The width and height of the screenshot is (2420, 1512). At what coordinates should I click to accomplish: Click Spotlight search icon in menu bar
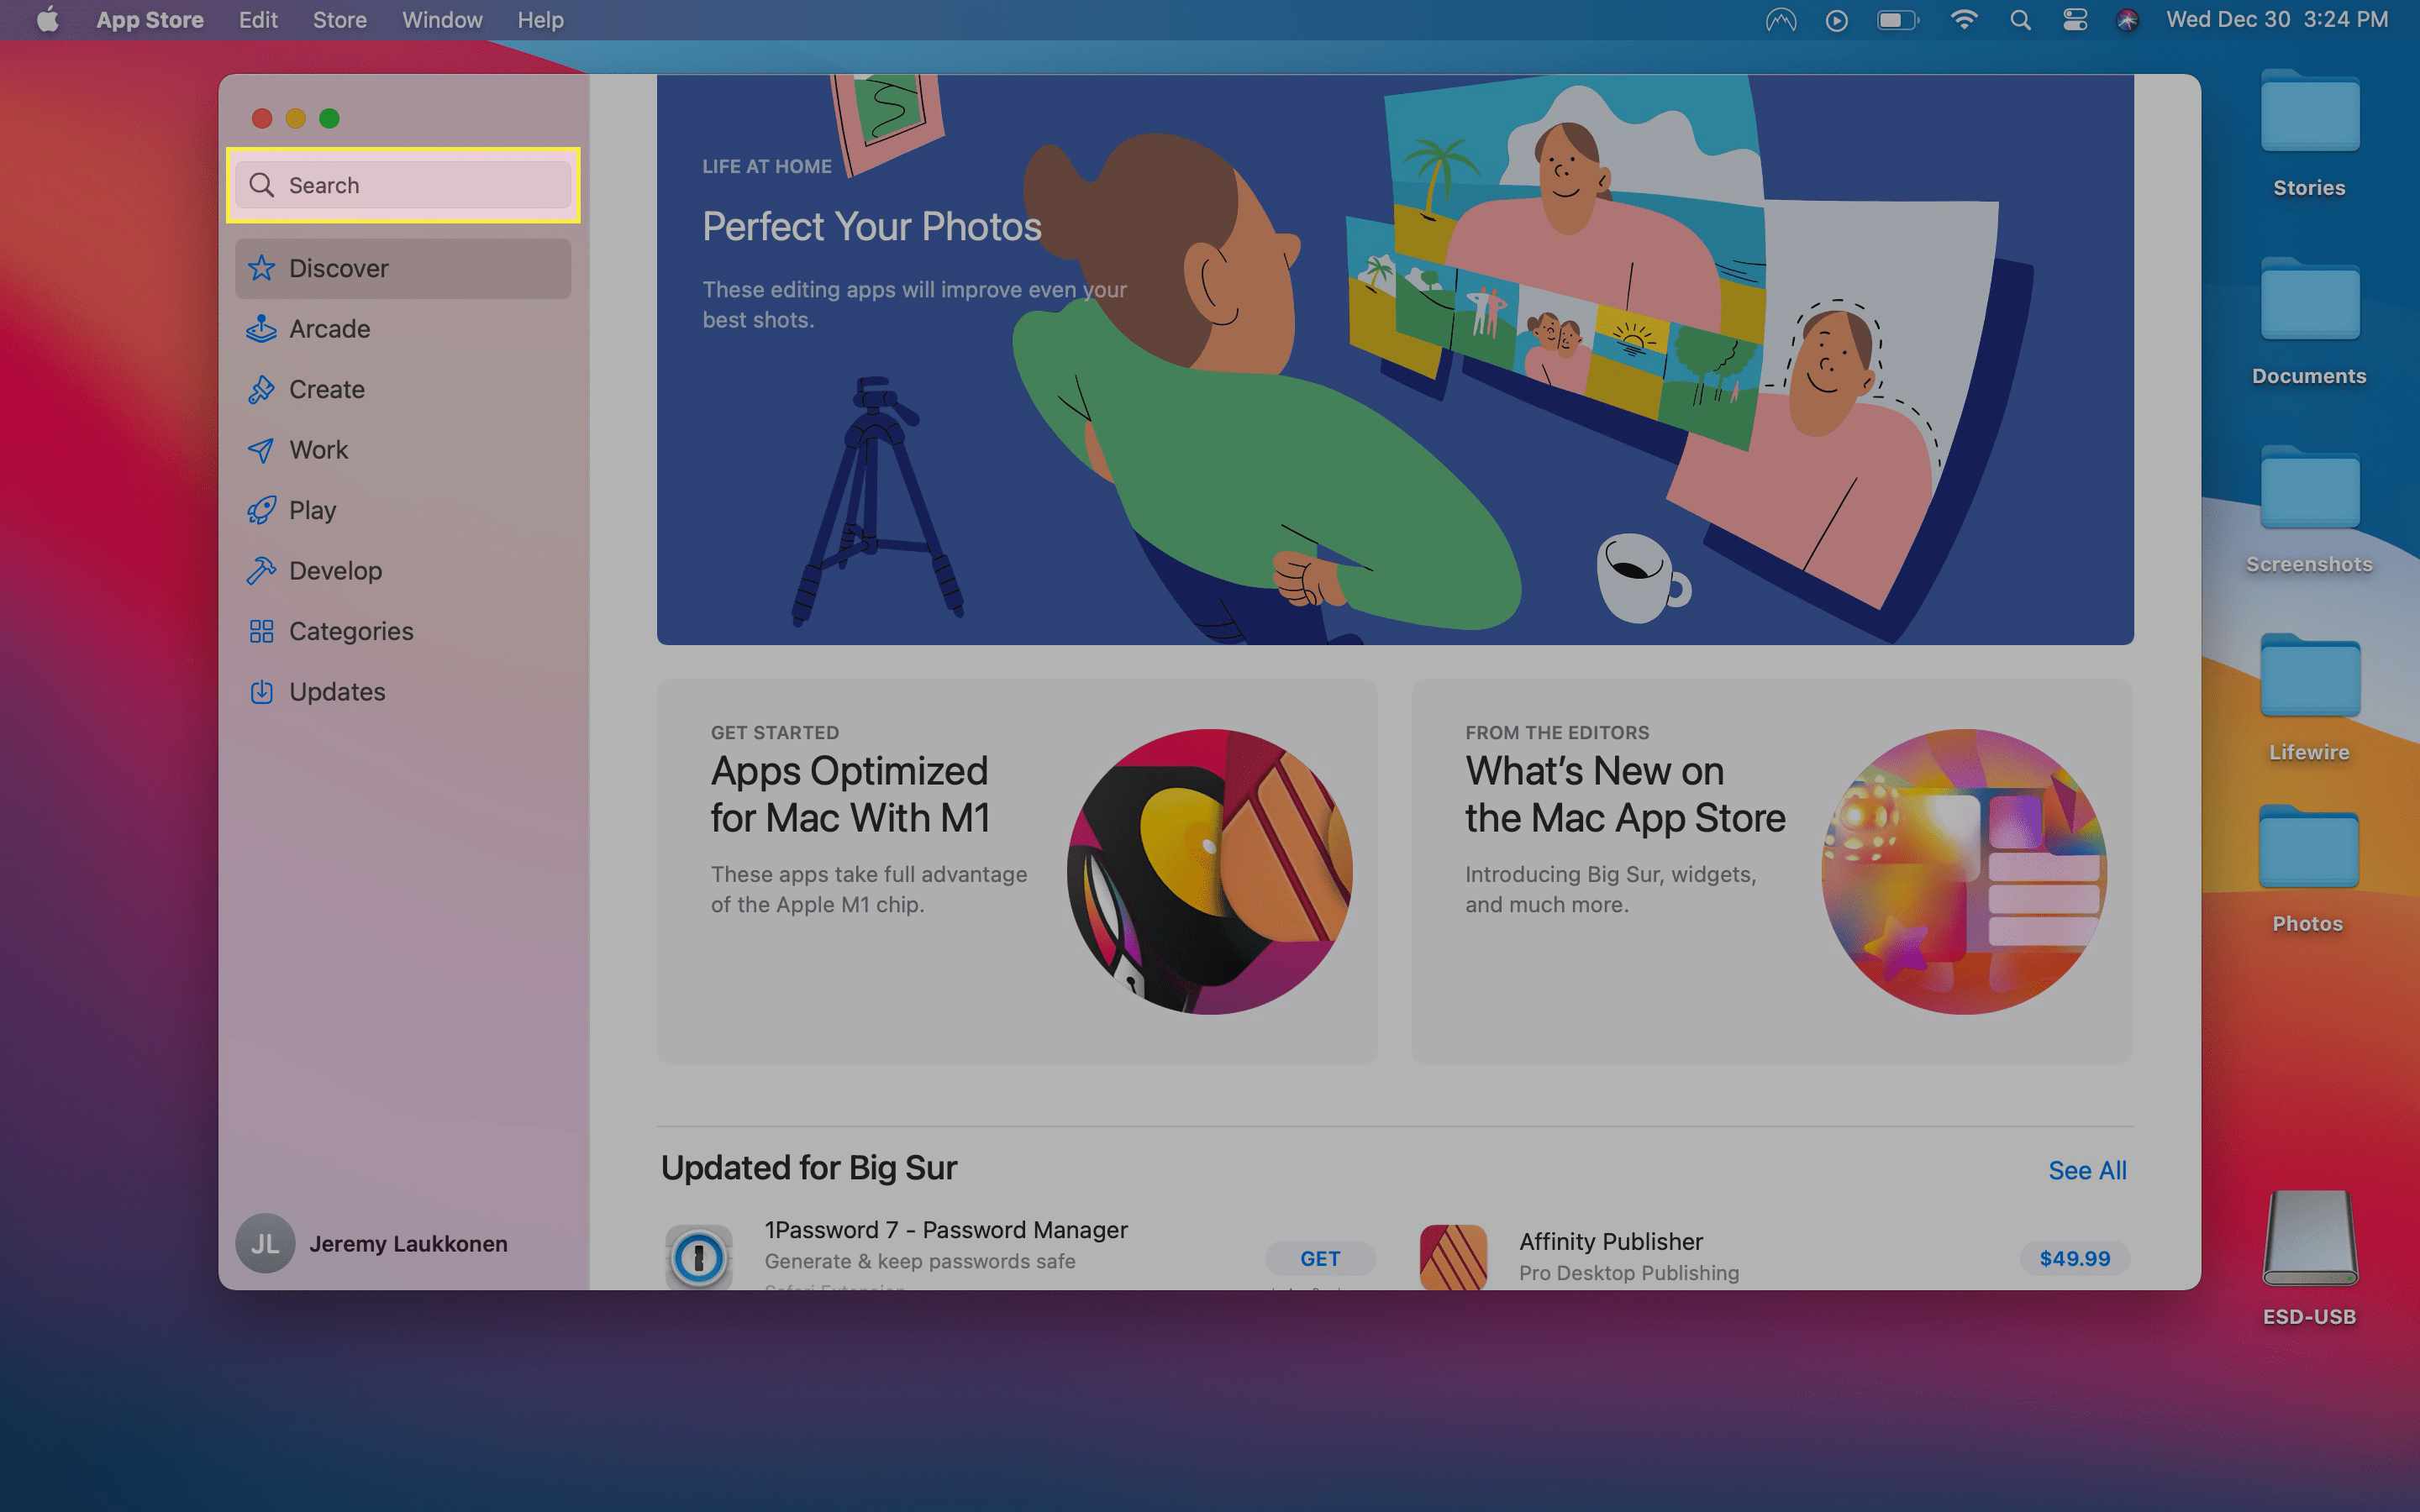(2020, 19)
